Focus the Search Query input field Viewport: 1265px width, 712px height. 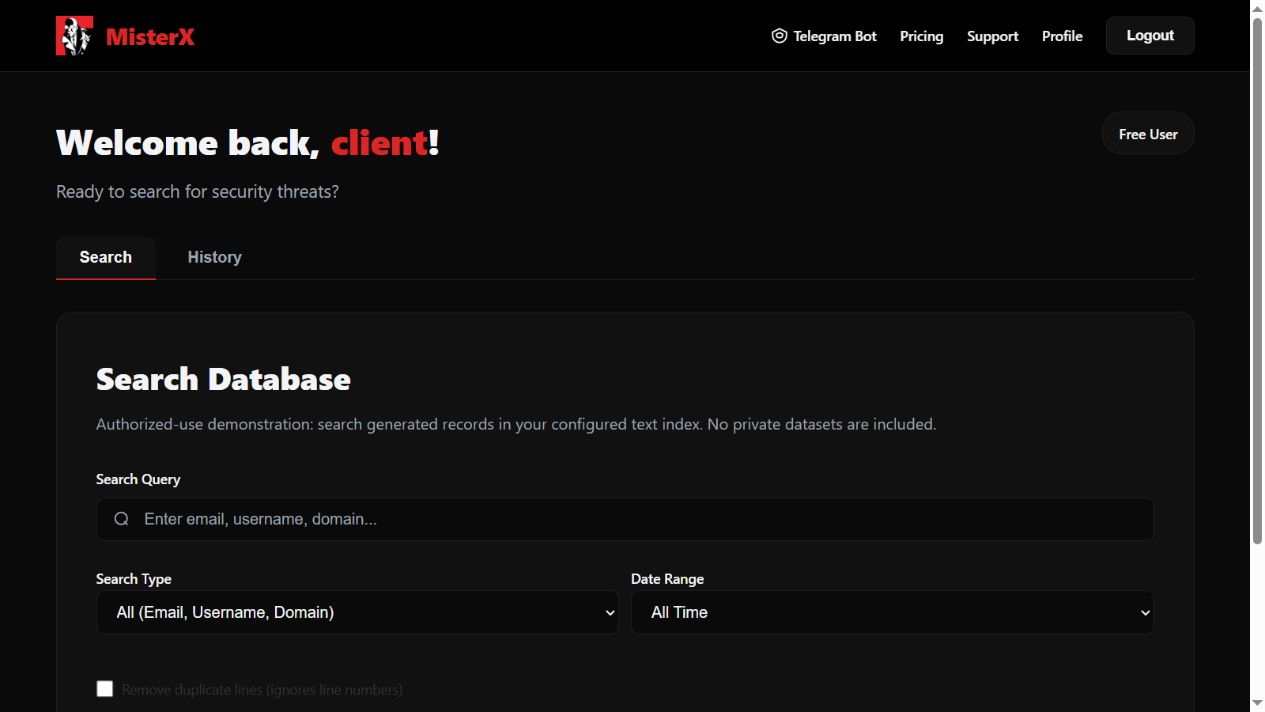click(625, 519)
